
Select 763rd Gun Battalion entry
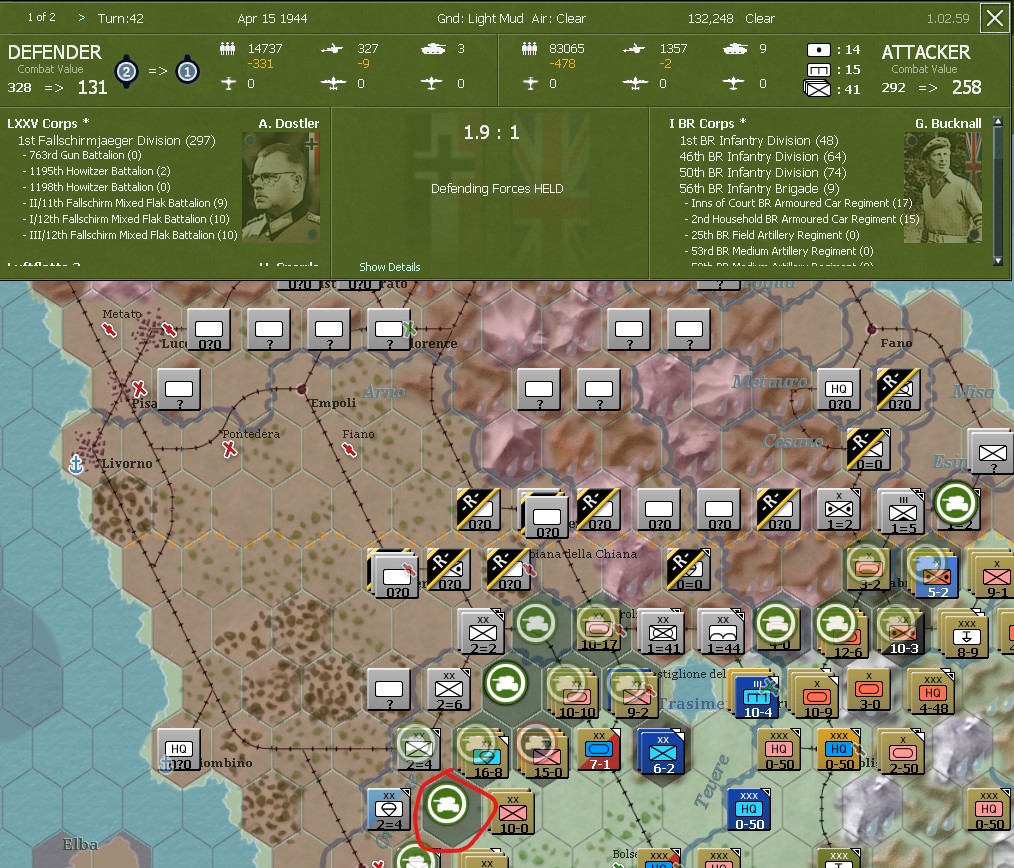[x=82, y=155]
